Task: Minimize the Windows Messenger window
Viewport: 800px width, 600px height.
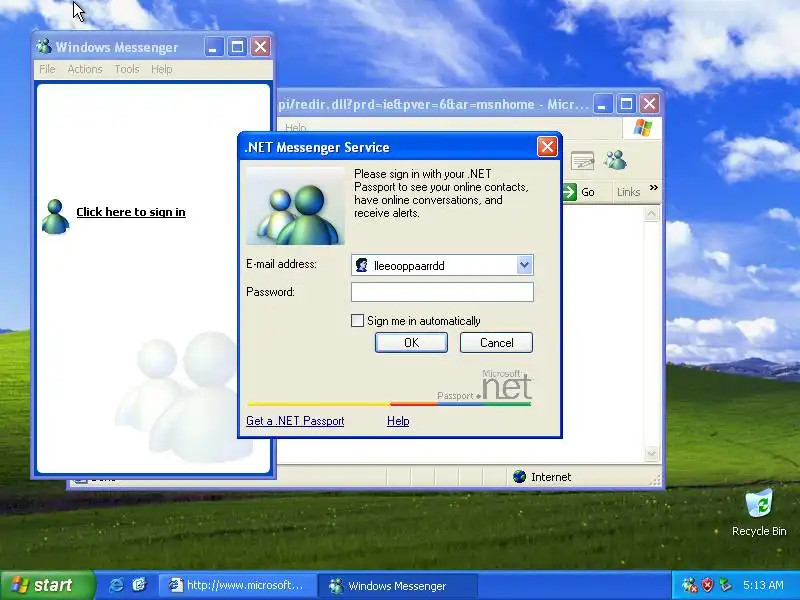Action: pos(214,47)
